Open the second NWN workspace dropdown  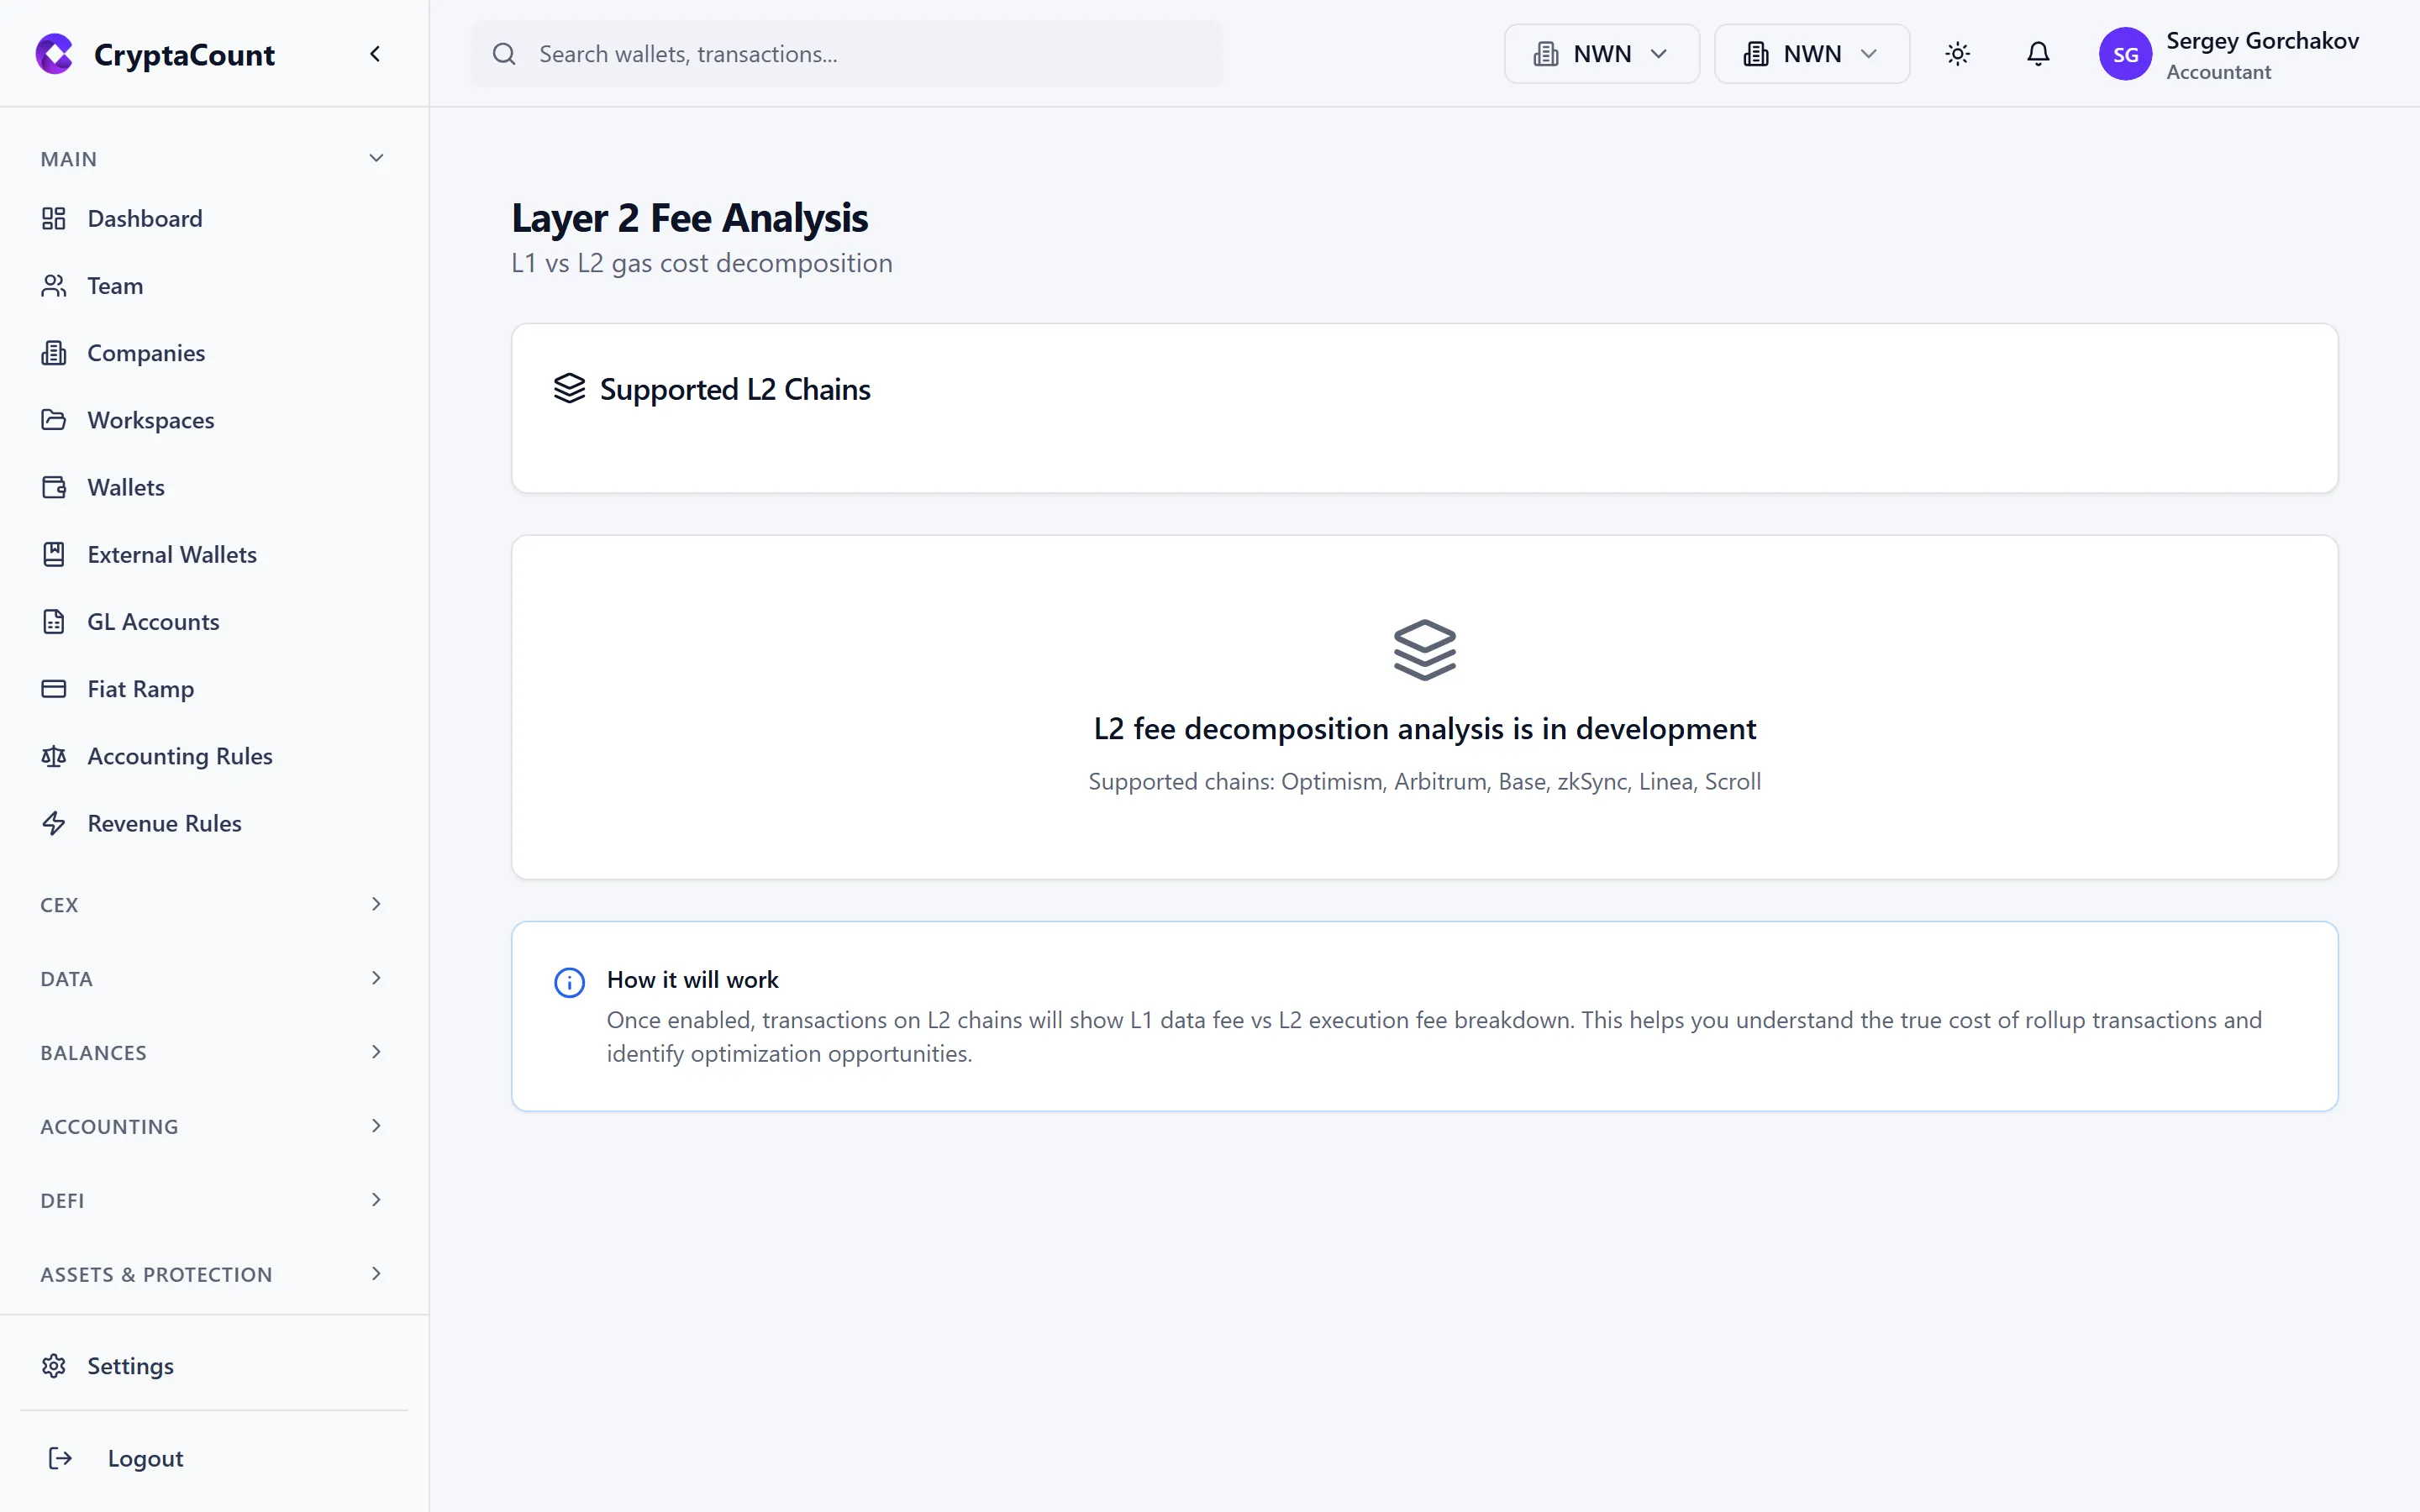pyautogui.click(x=1811, y=54)
